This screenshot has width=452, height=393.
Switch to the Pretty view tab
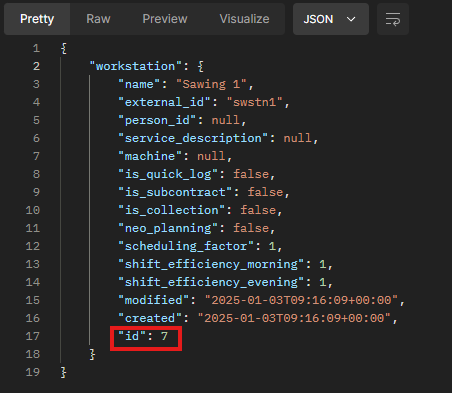[37, 19]
